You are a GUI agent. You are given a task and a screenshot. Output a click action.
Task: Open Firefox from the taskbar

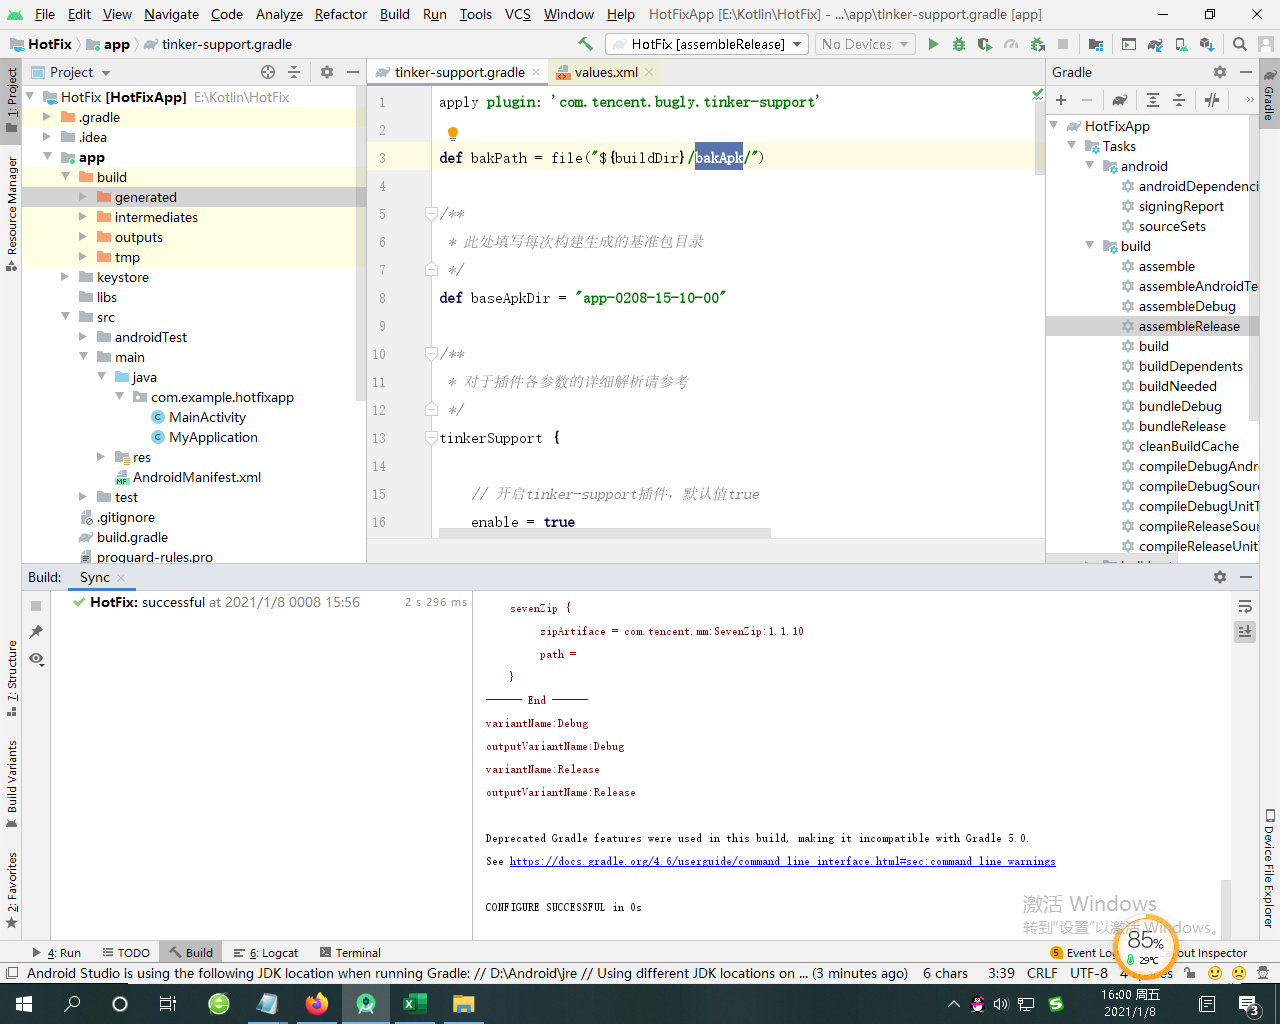317,1004
